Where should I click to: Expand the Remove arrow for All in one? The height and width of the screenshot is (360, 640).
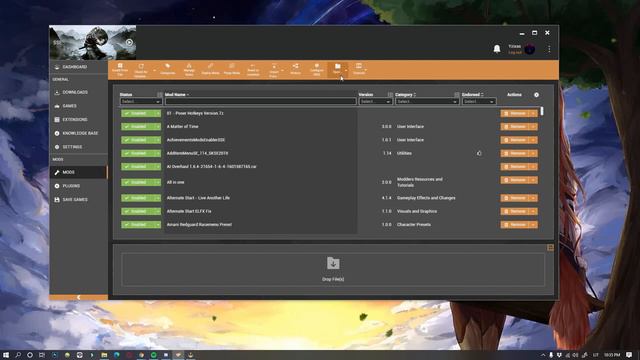(533, 180)
